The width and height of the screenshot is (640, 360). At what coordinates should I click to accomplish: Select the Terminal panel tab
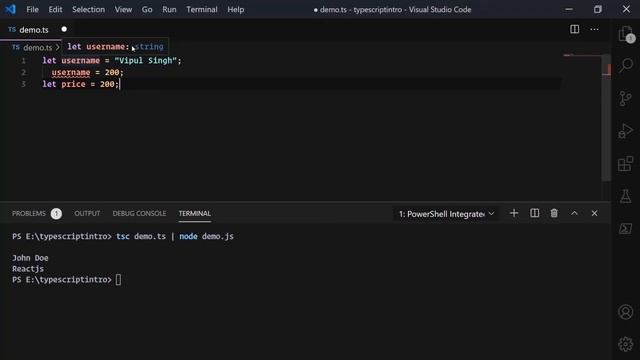click(x=194, y=213)
